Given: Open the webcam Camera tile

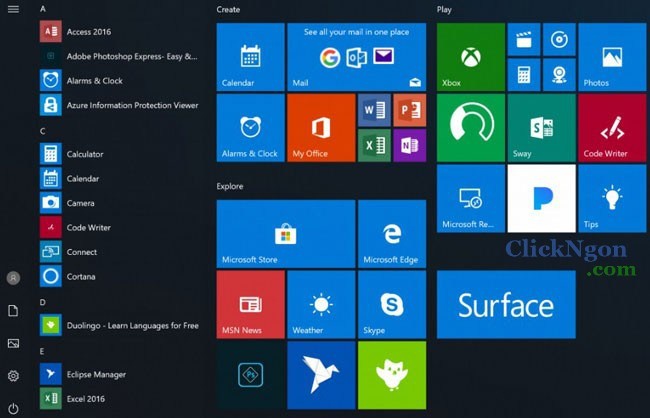Looking at the screenshot, I should pos(559,75).
